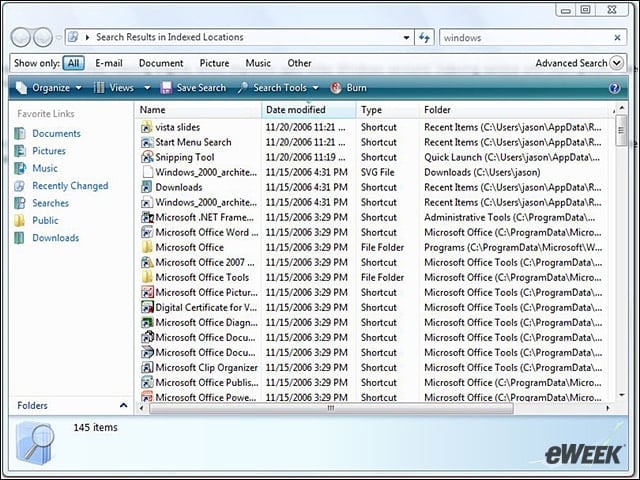
Task: Click the Save Search floppy icon
Action: click(x=166, y=88)
